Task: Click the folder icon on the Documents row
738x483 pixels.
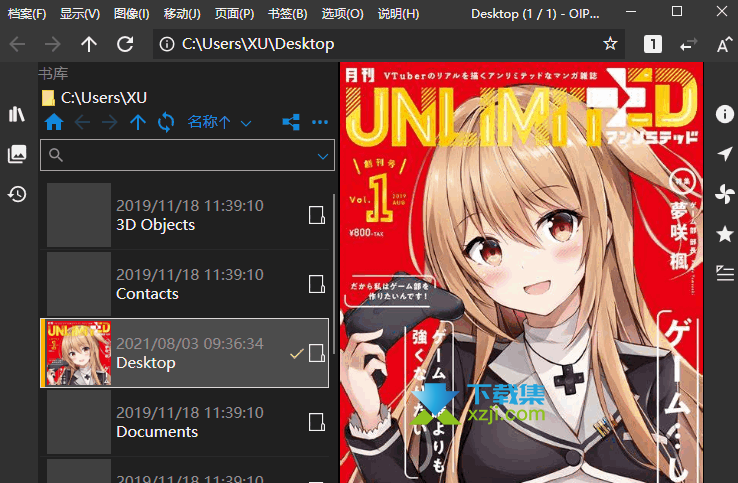Action: 316,422
